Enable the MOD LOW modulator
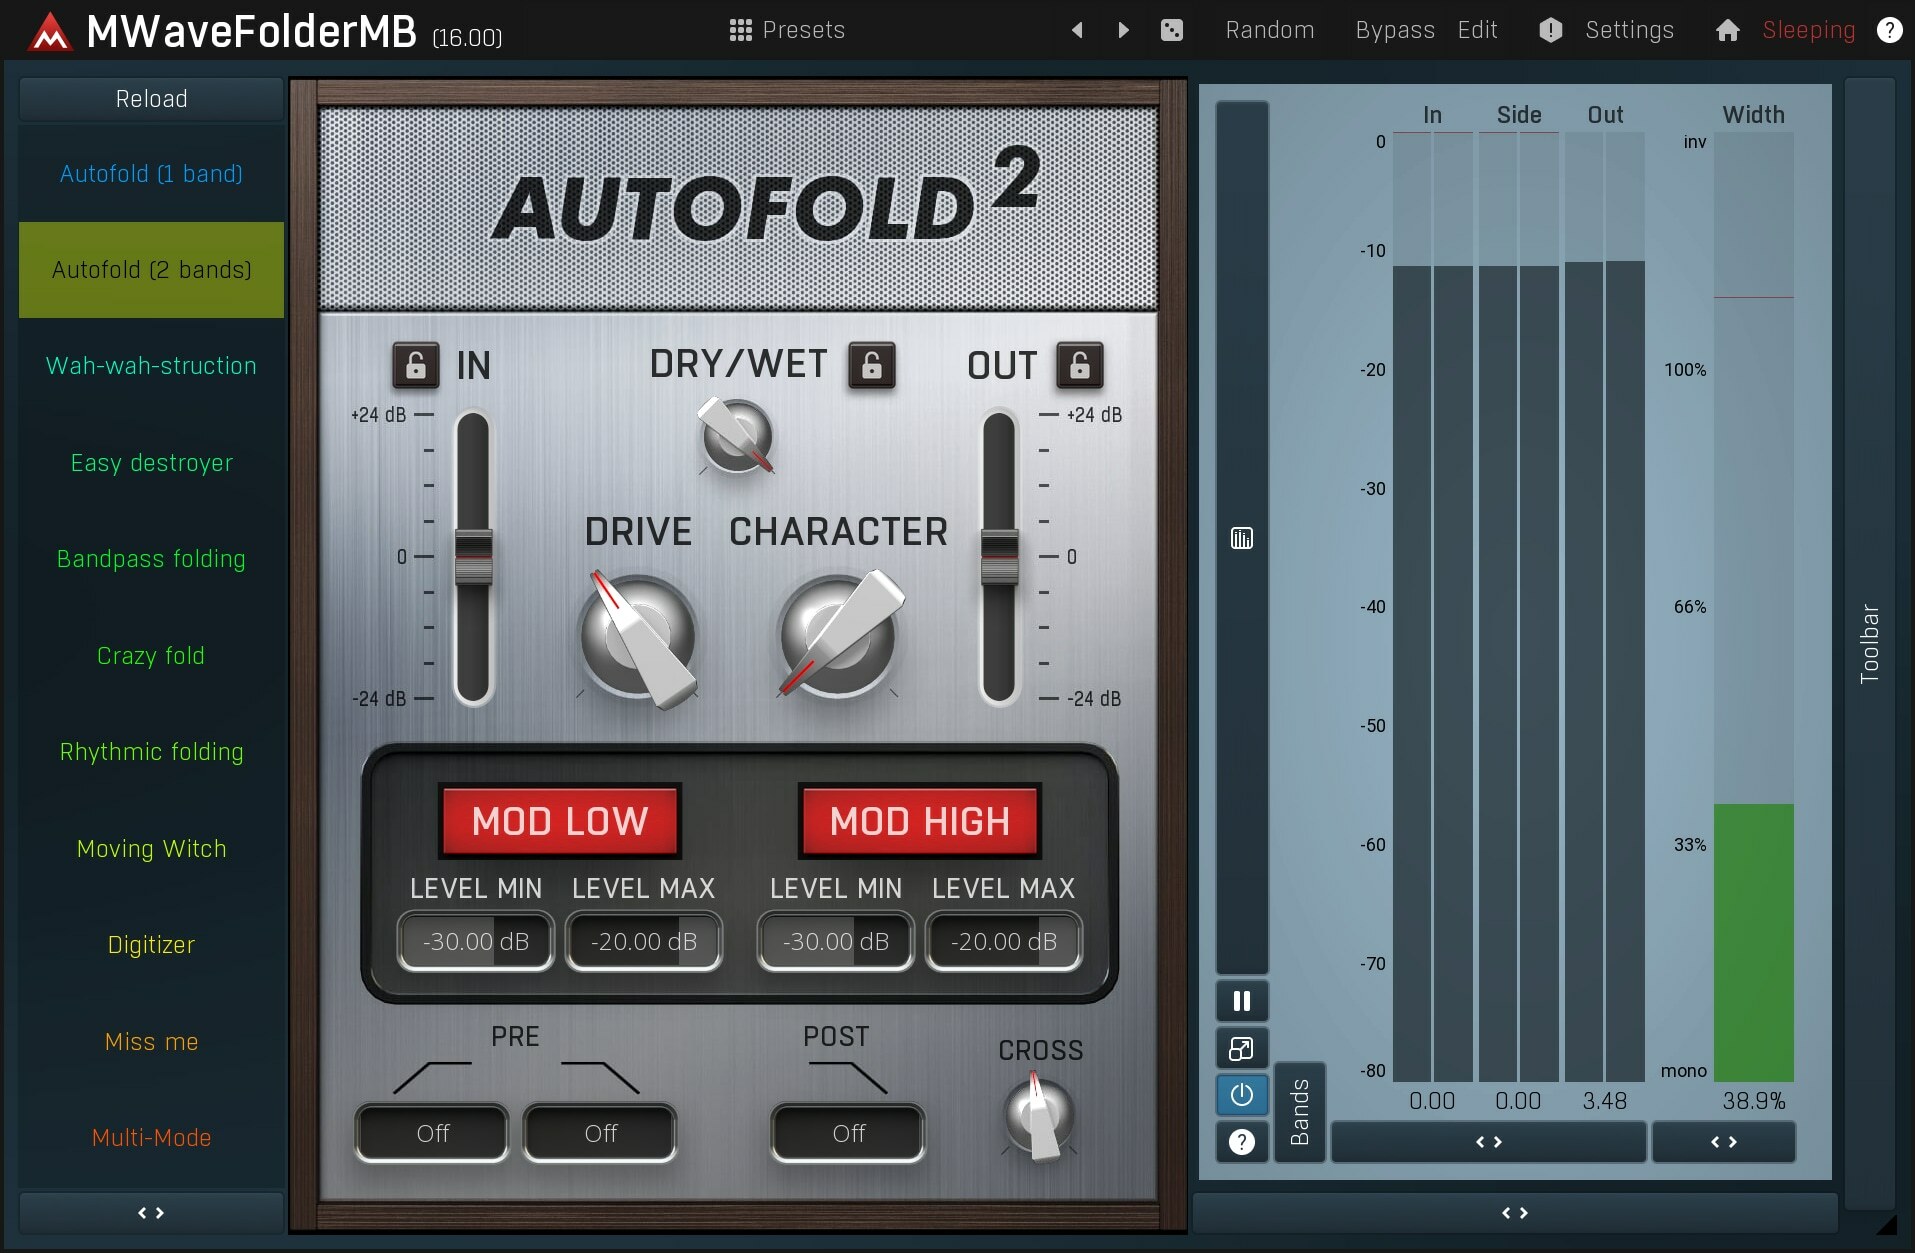This screenshot has width=1915, height=1253. (558, 821)
